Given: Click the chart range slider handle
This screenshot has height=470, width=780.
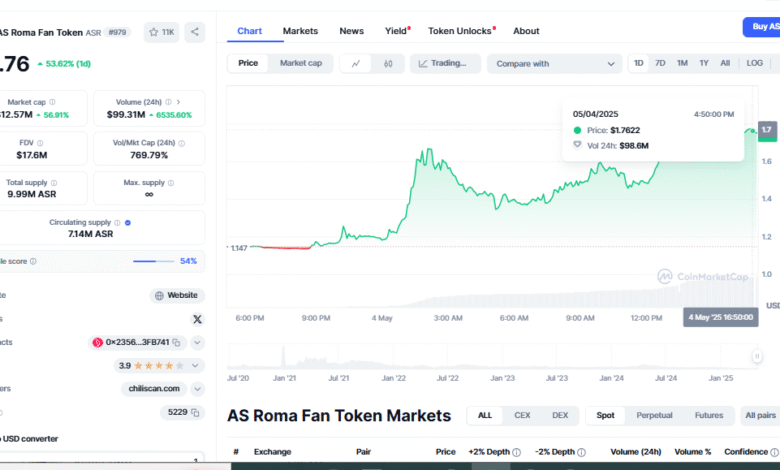Looking at the screenshot, I should tap(757, 356).
